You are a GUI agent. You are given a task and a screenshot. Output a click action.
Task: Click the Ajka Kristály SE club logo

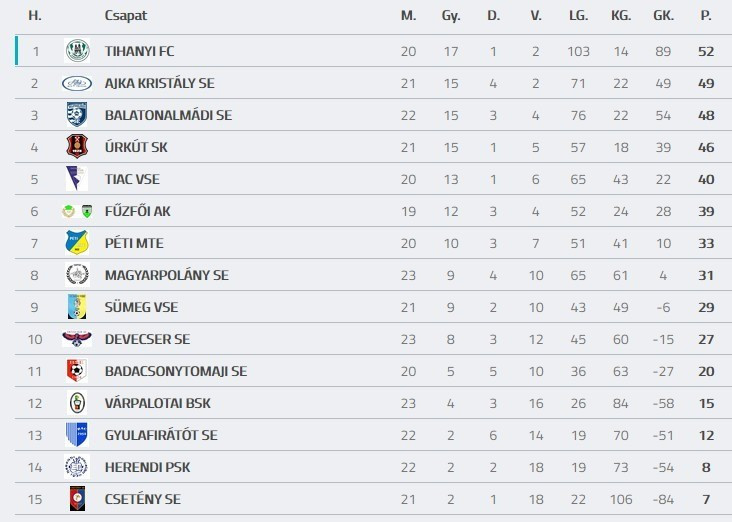pyautogui.click(x=77, y=83)
